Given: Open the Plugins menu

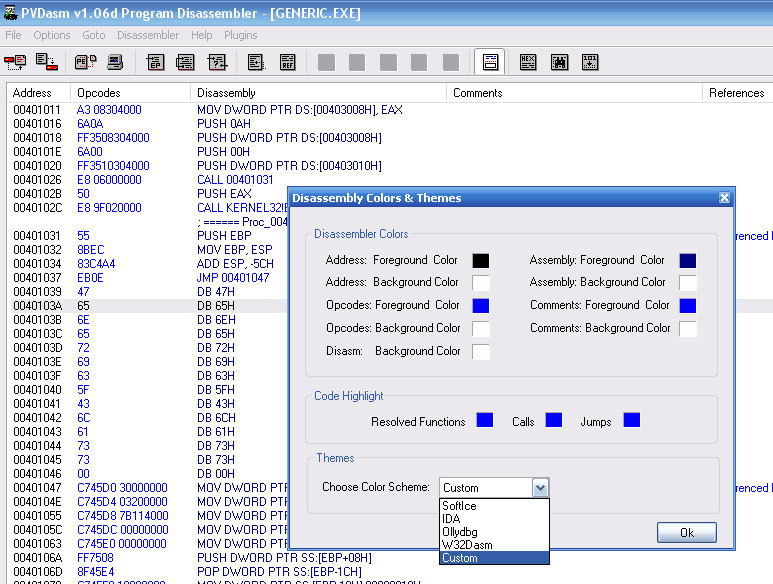Looking at the screenshot, I should (240, 35).
